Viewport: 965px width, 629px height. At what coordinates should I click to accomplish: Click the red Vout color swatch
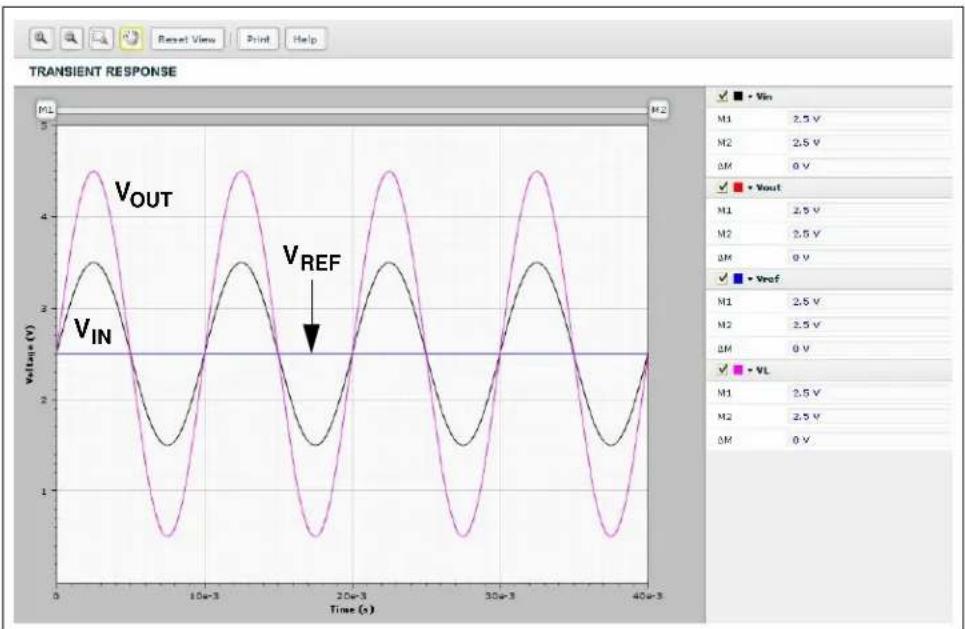[738, 188]
